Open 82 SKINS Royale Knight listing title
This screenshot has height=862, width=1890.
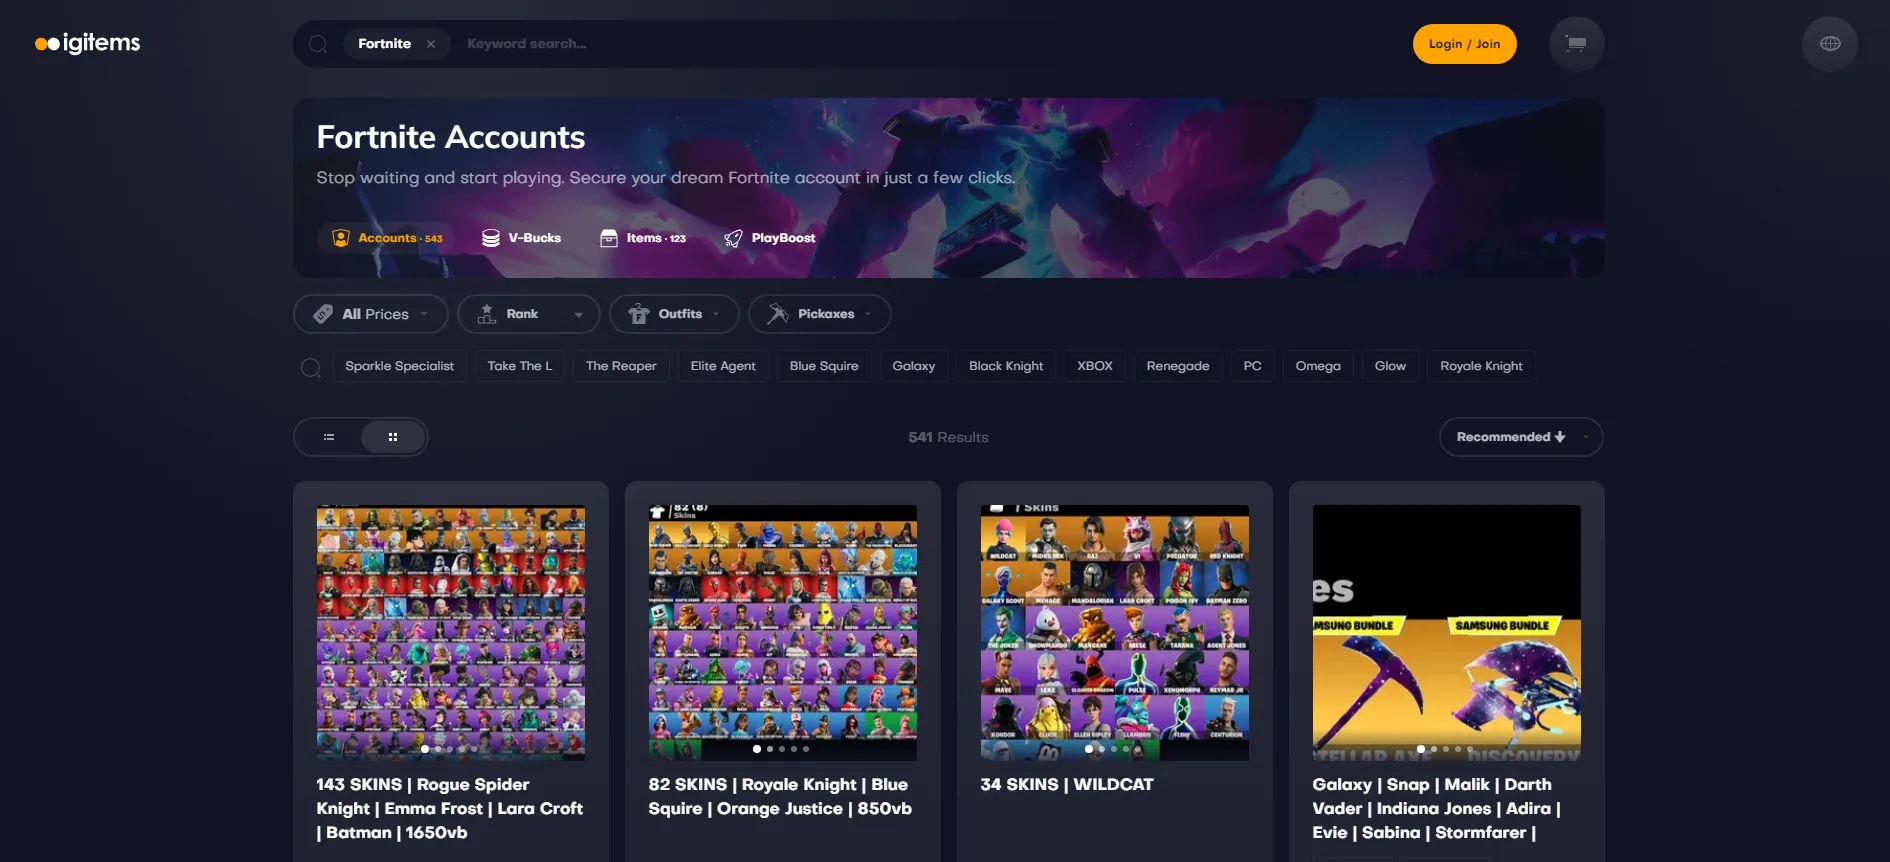tap(780, 797)
